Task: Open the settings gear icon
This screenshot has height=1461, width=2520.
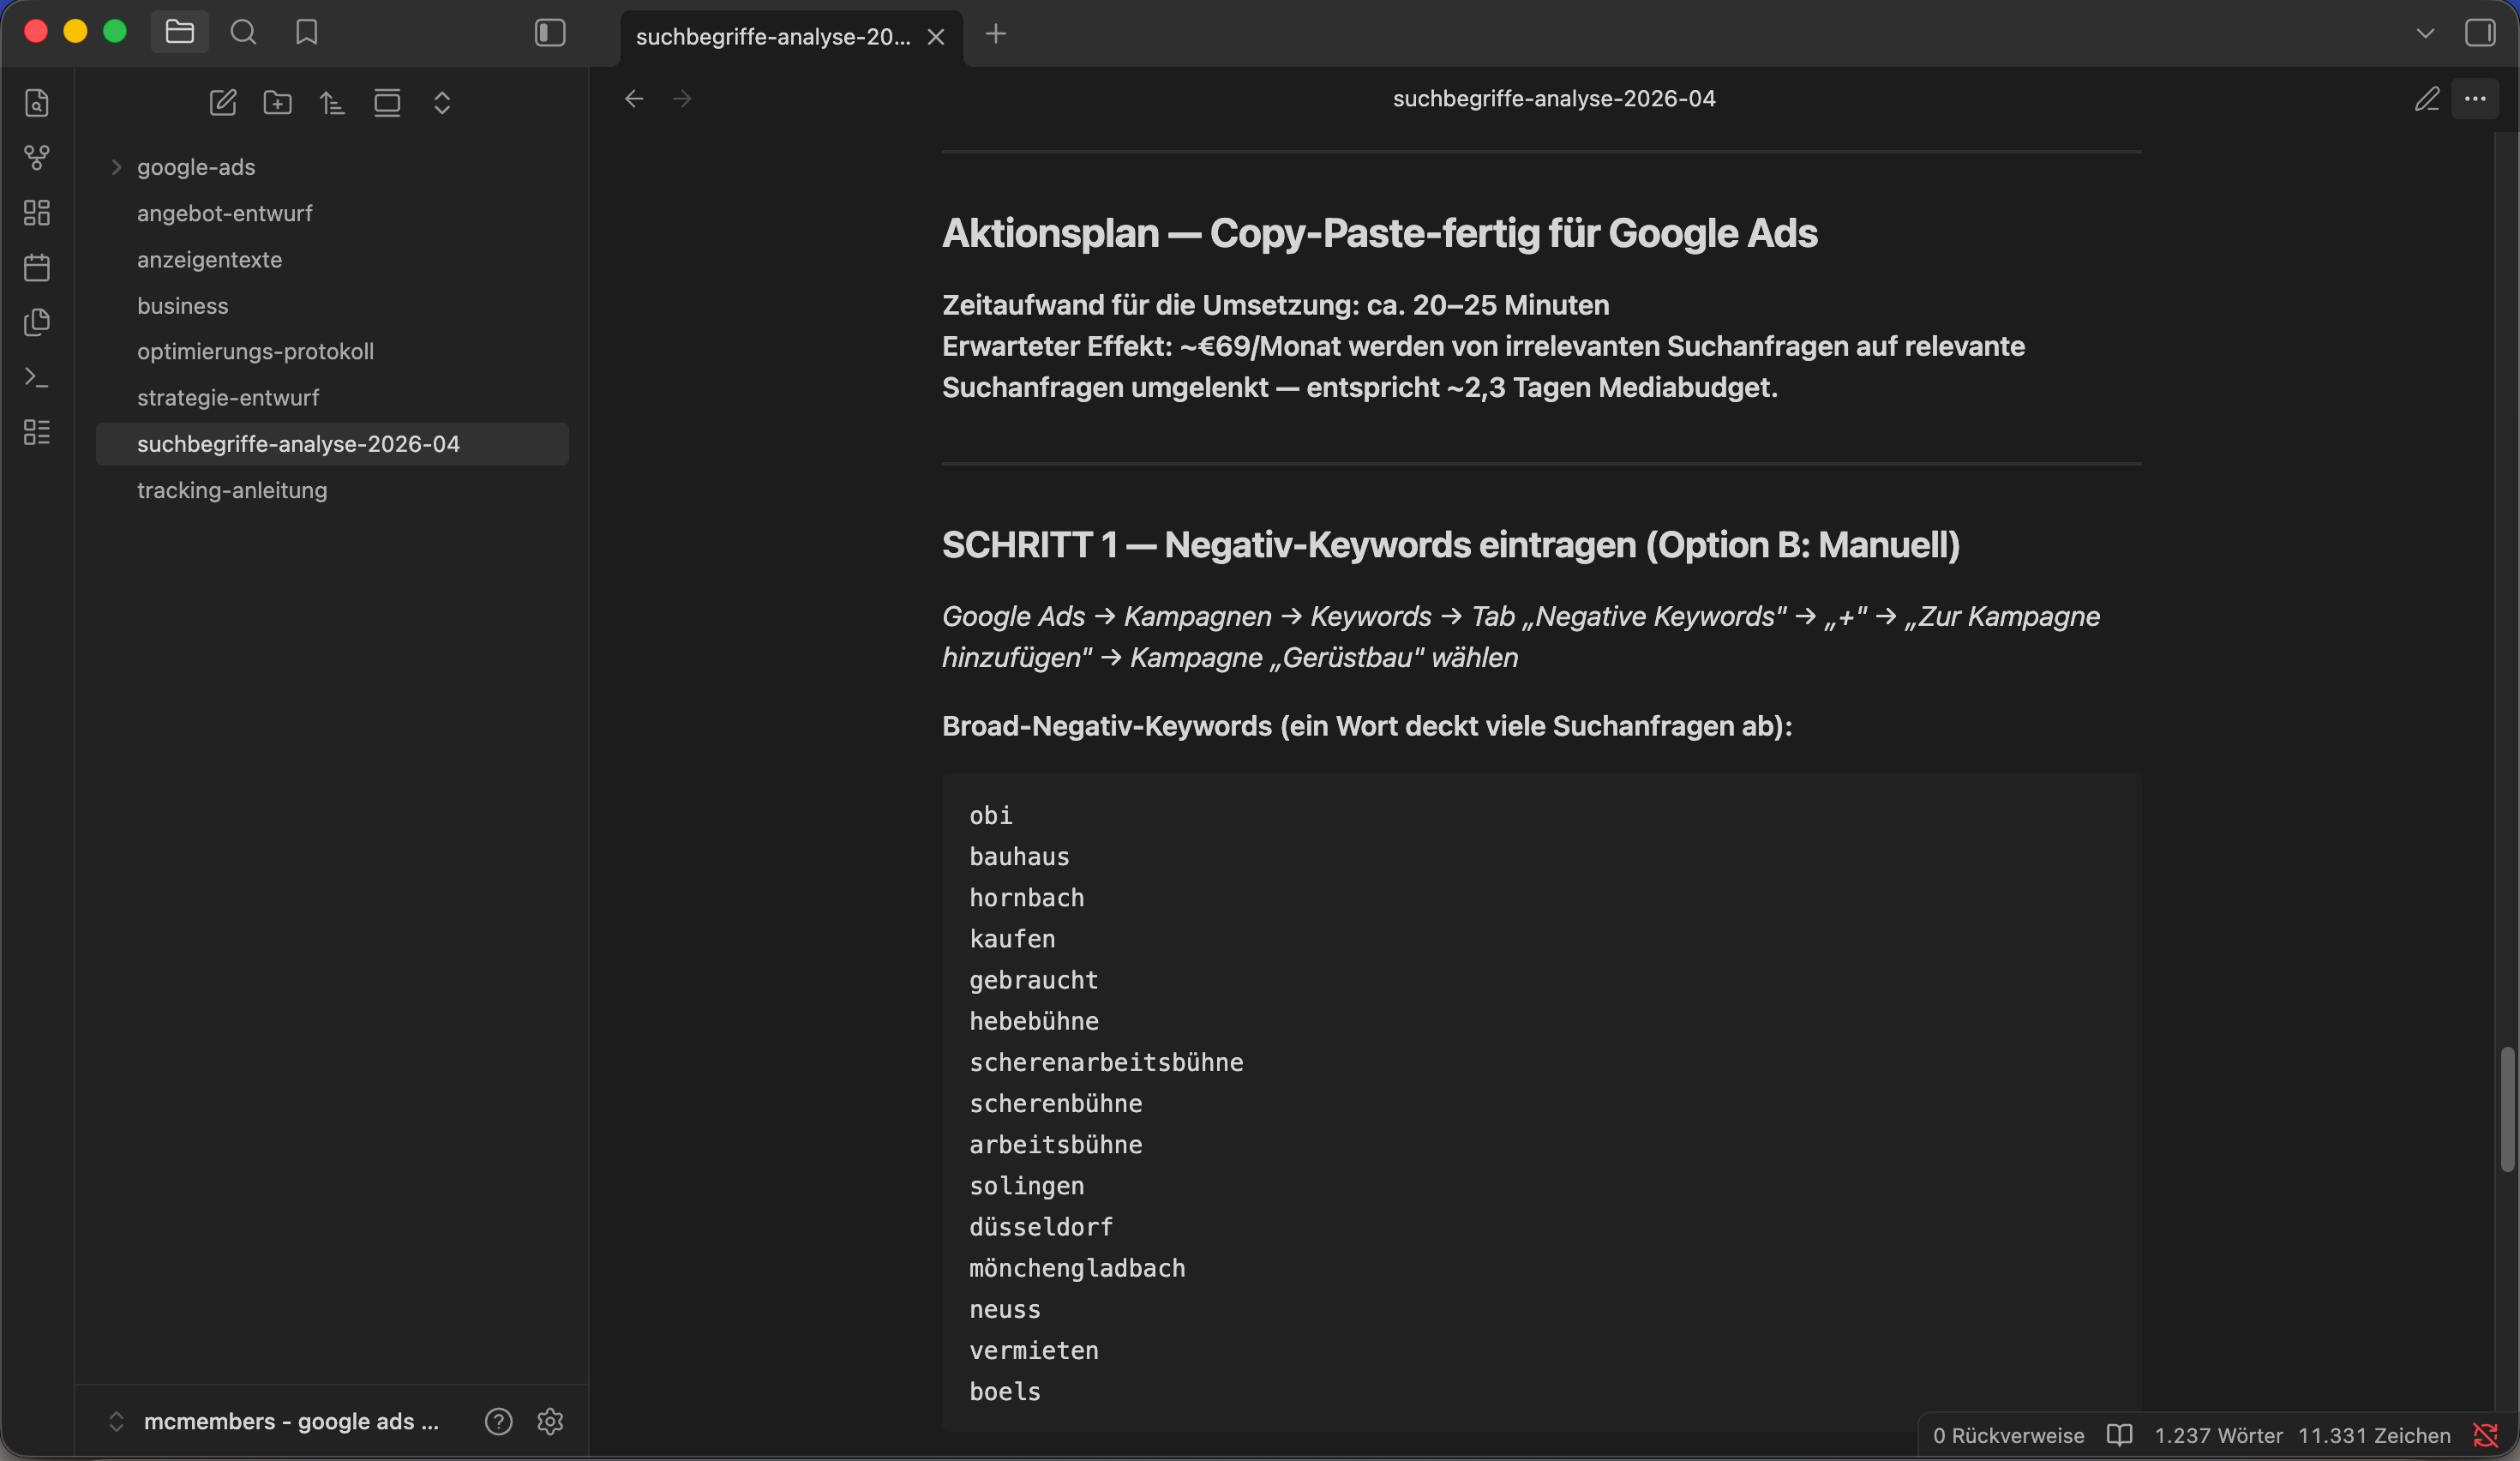Action: (x=550, y=1421)
